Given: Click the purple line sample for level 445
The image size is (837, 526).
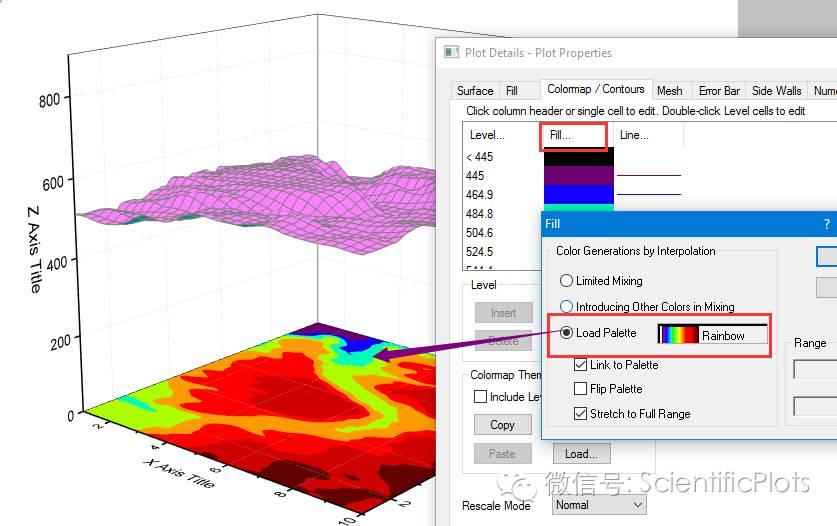Looking at the screenshot, I should (648, 176).
